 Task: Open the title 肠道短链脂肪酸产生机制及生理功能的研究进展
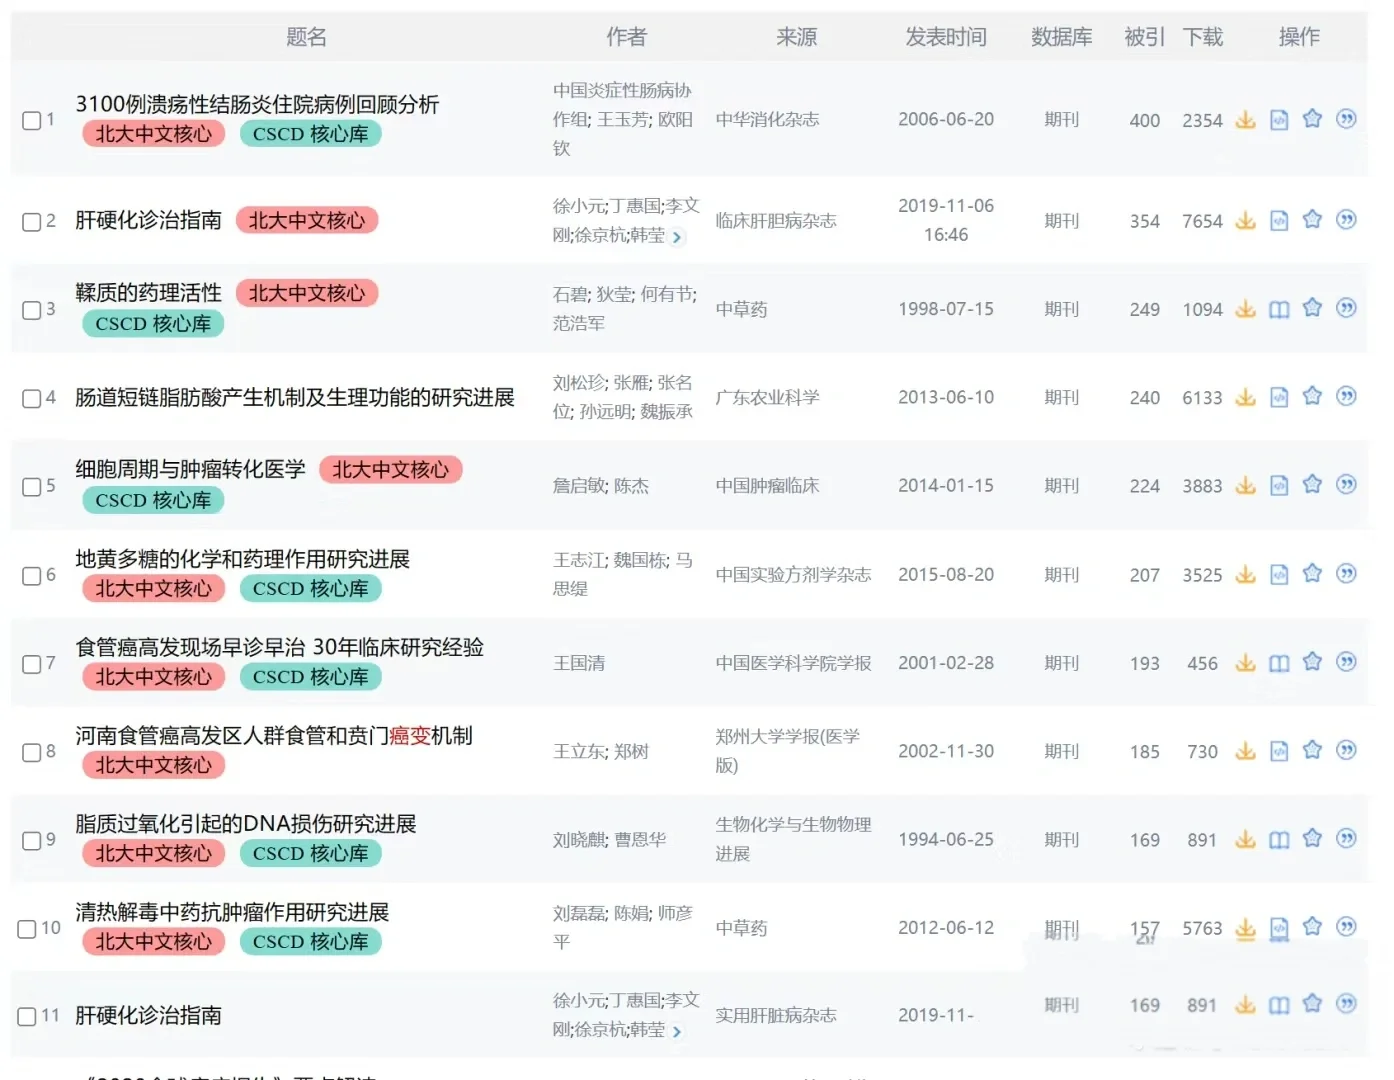tap(295, 398)
